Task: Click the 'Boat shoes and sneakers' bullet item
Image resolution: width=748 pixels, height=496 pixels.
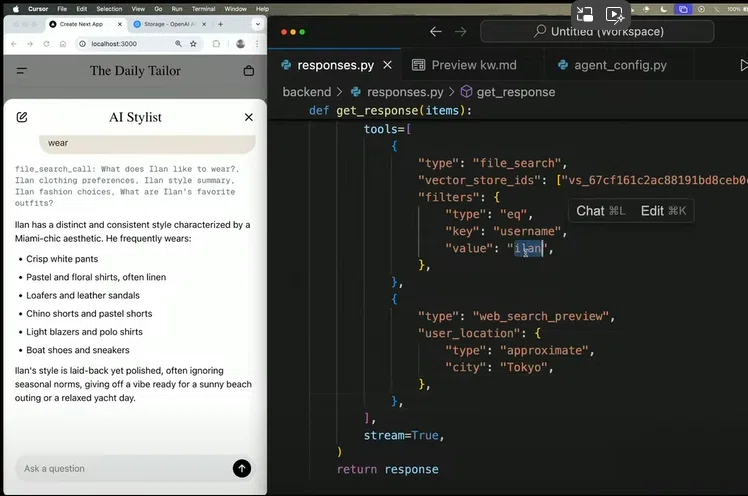Action: [78, 350]
